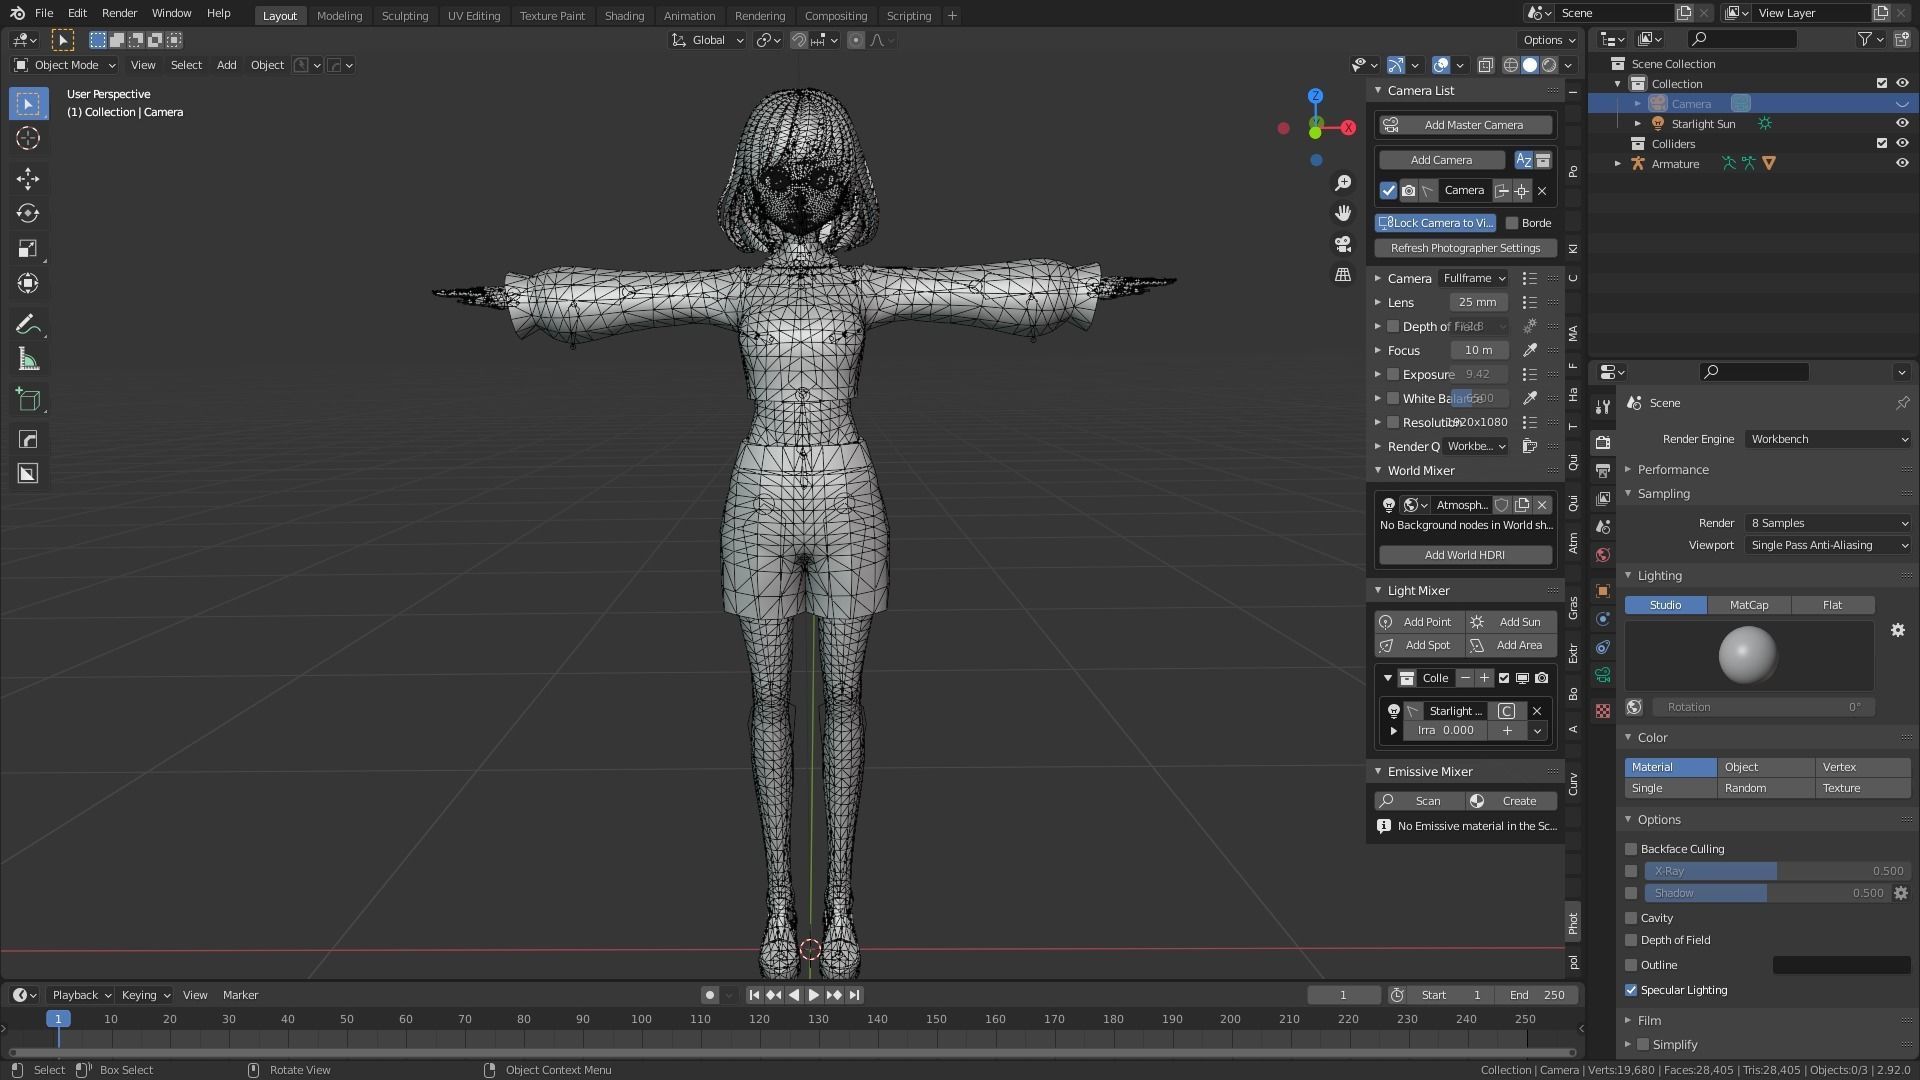The height and width of the screenshot is (1080, 1920).
Task: Select the Transform tool
Action: pos(28,284)
